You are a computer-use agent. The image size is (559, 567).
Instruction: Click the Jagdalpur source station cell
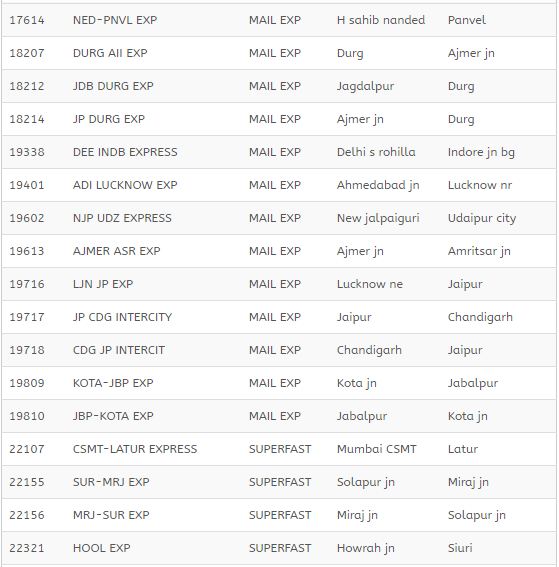365,86
